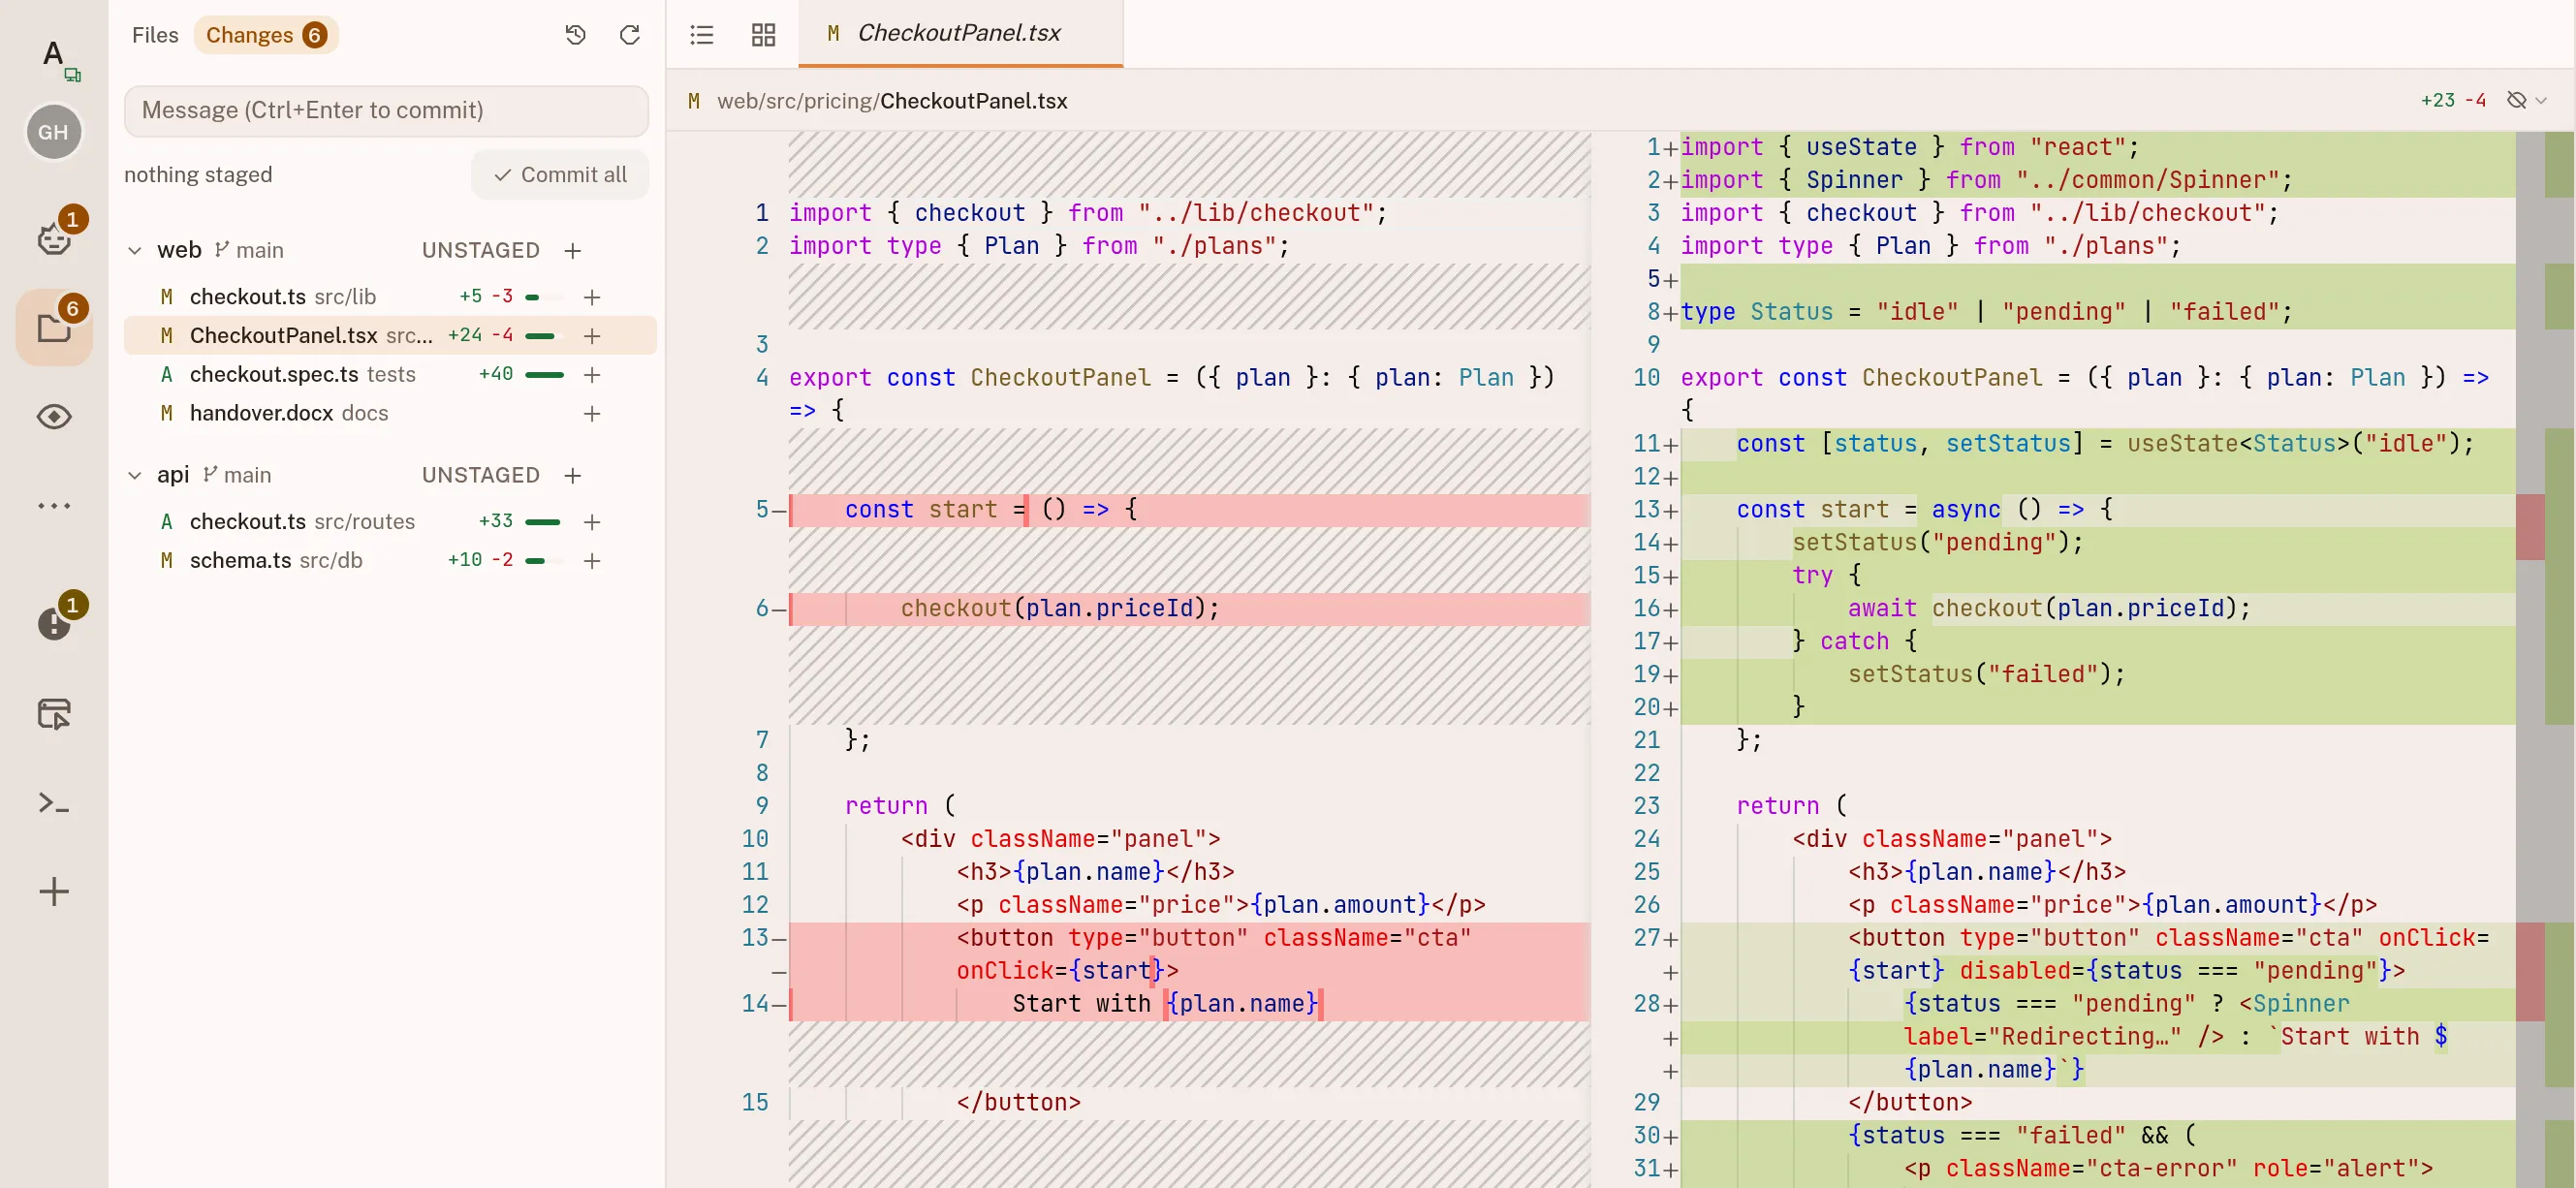Click the web/src/pricing/CheckoutPanel.tsx file path
Screen dimensions: 2576x1188
coord(892,101)
